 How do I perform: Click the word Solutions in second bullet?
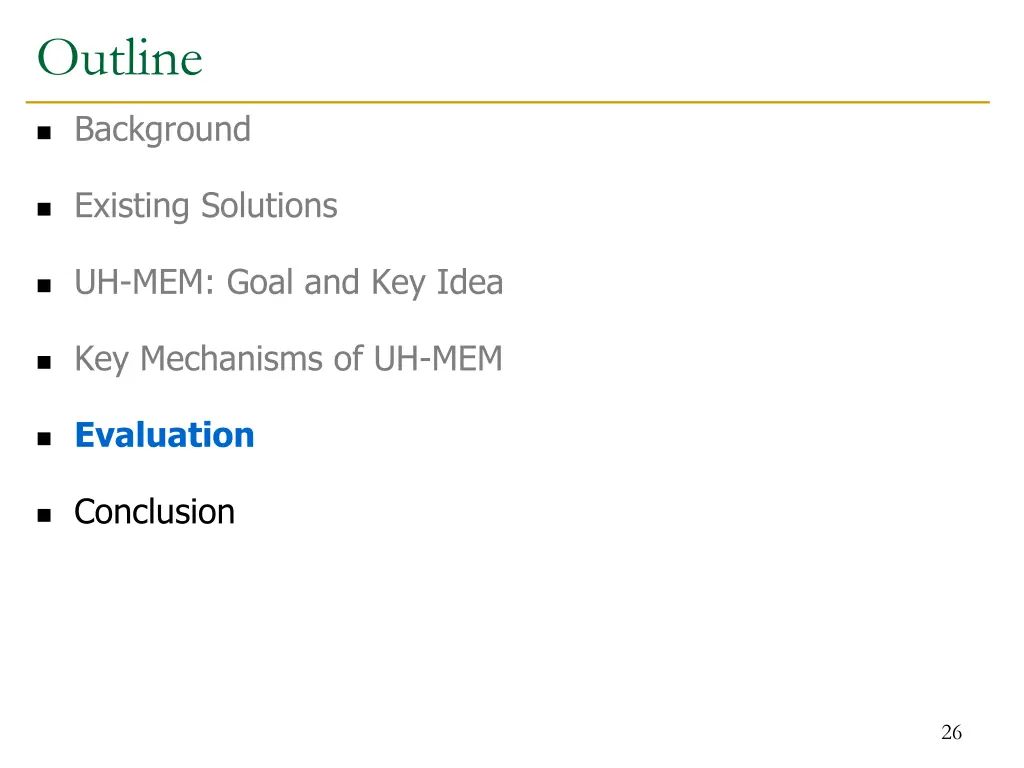click(x=269, y=206)
